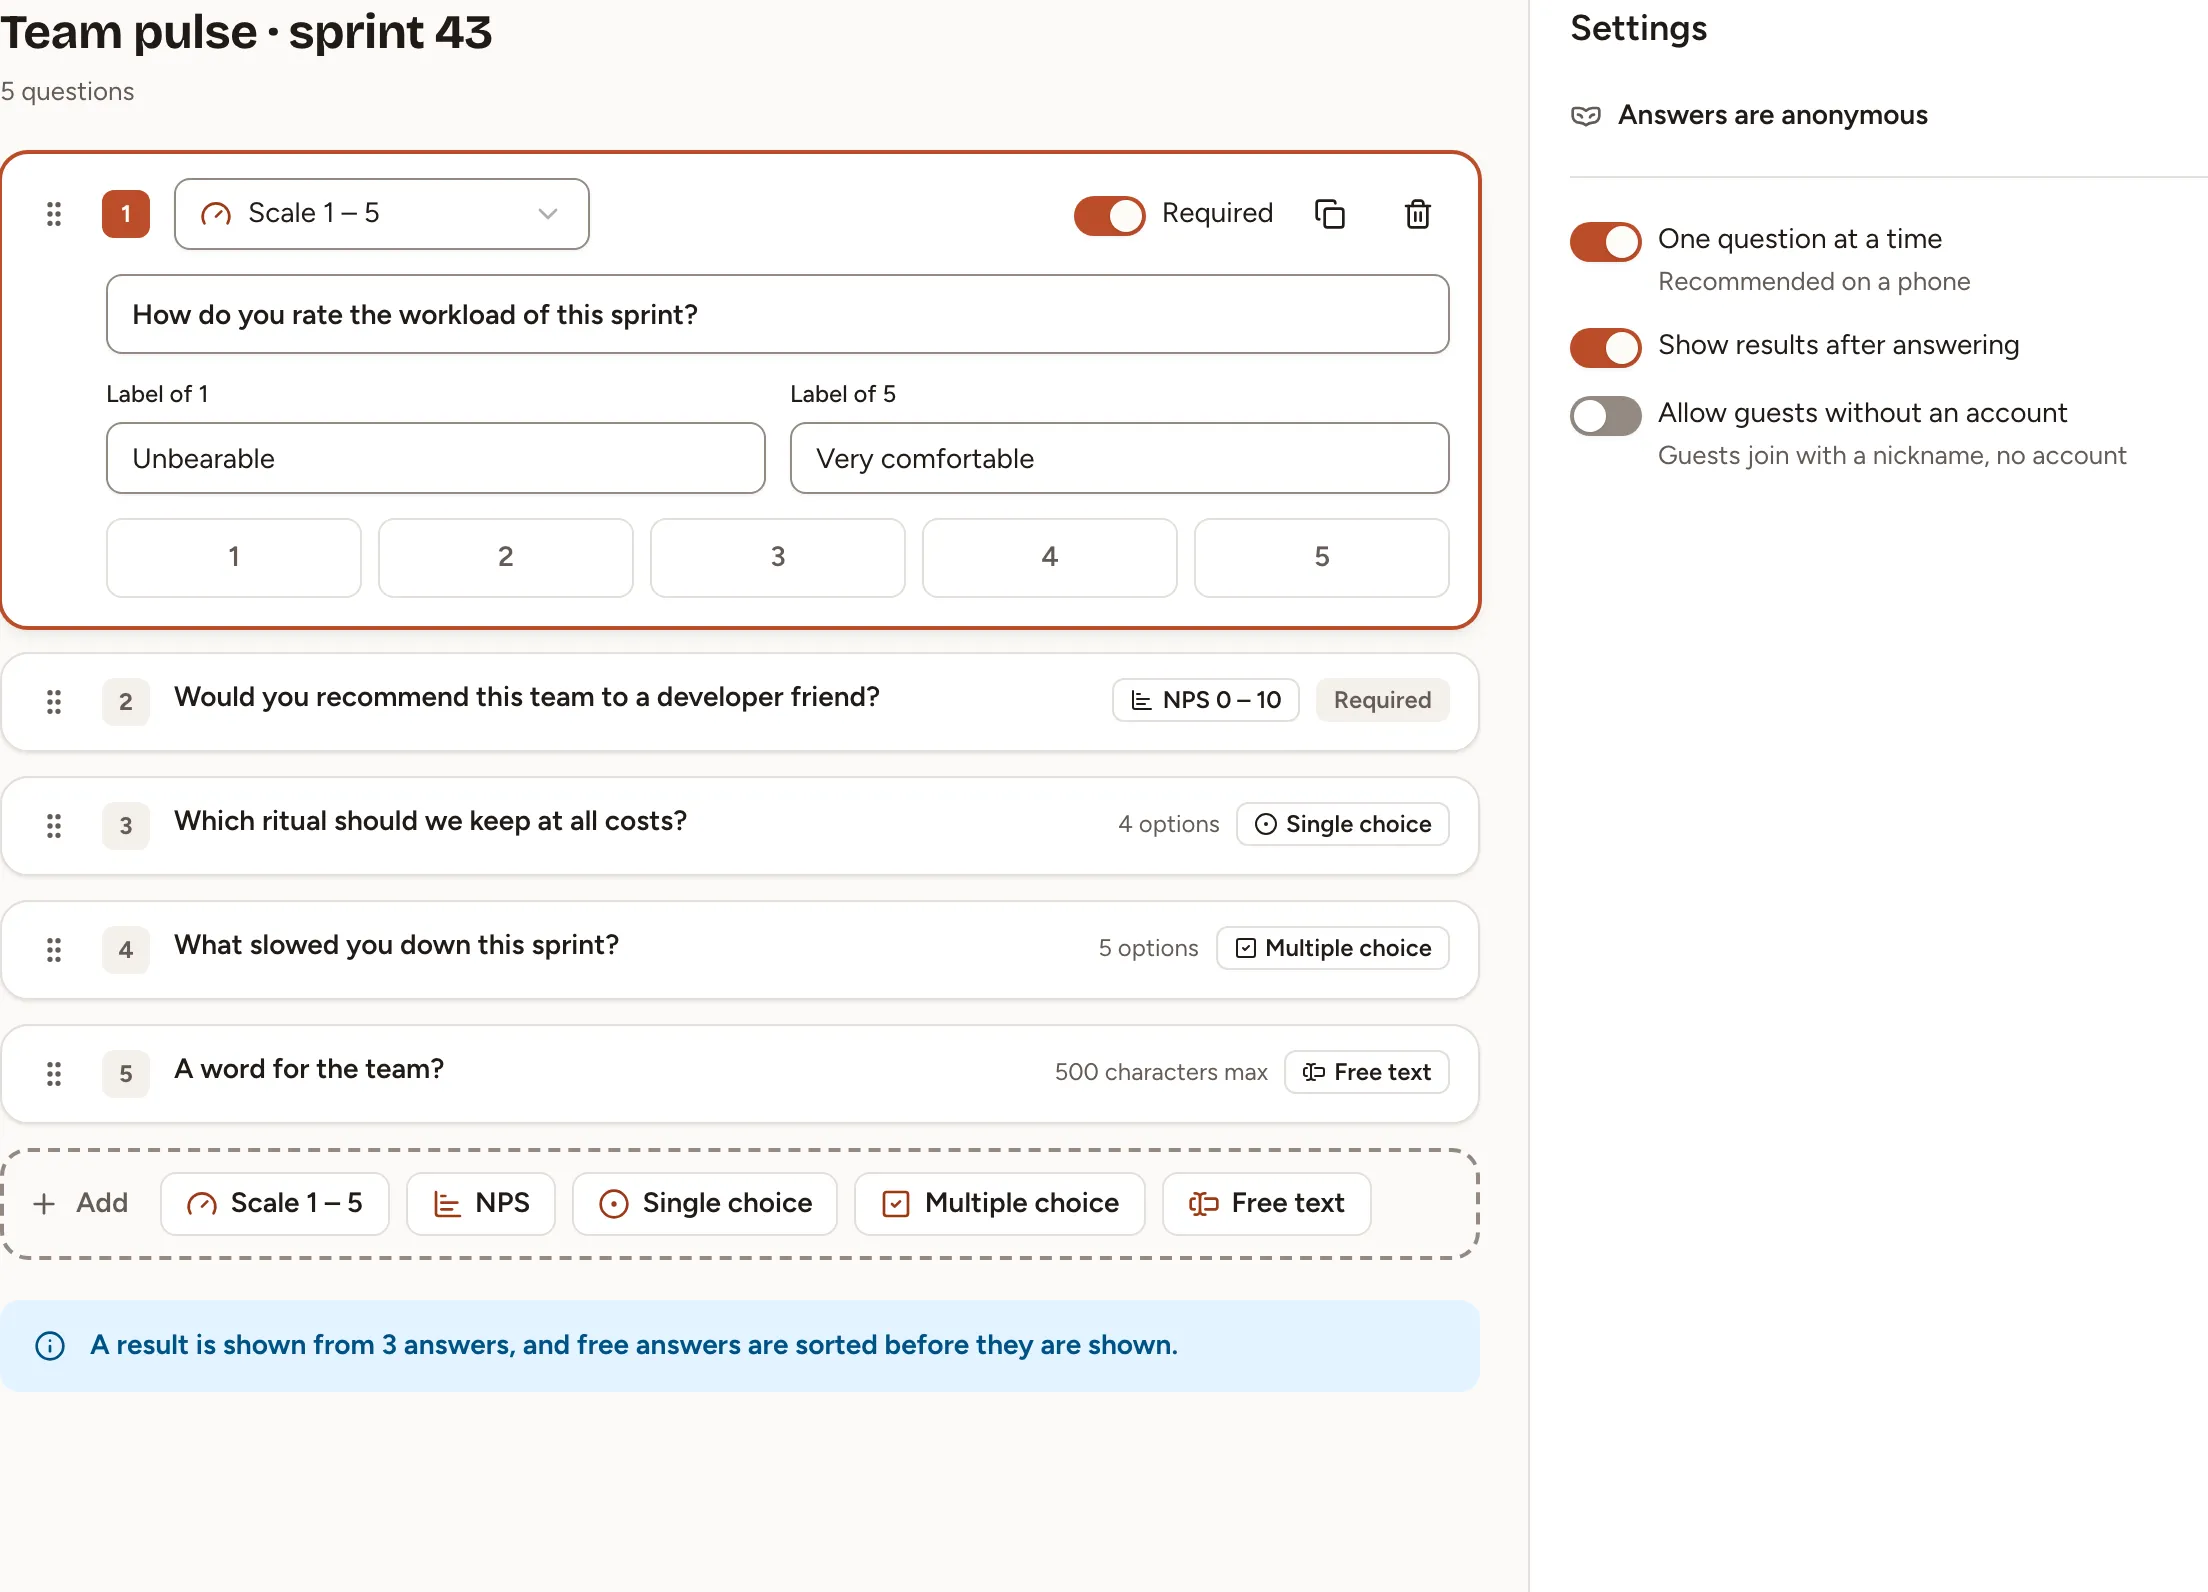Click number badge 5 of free text question
The image size is (2208, 1592).
click(x=126, y=1074)
